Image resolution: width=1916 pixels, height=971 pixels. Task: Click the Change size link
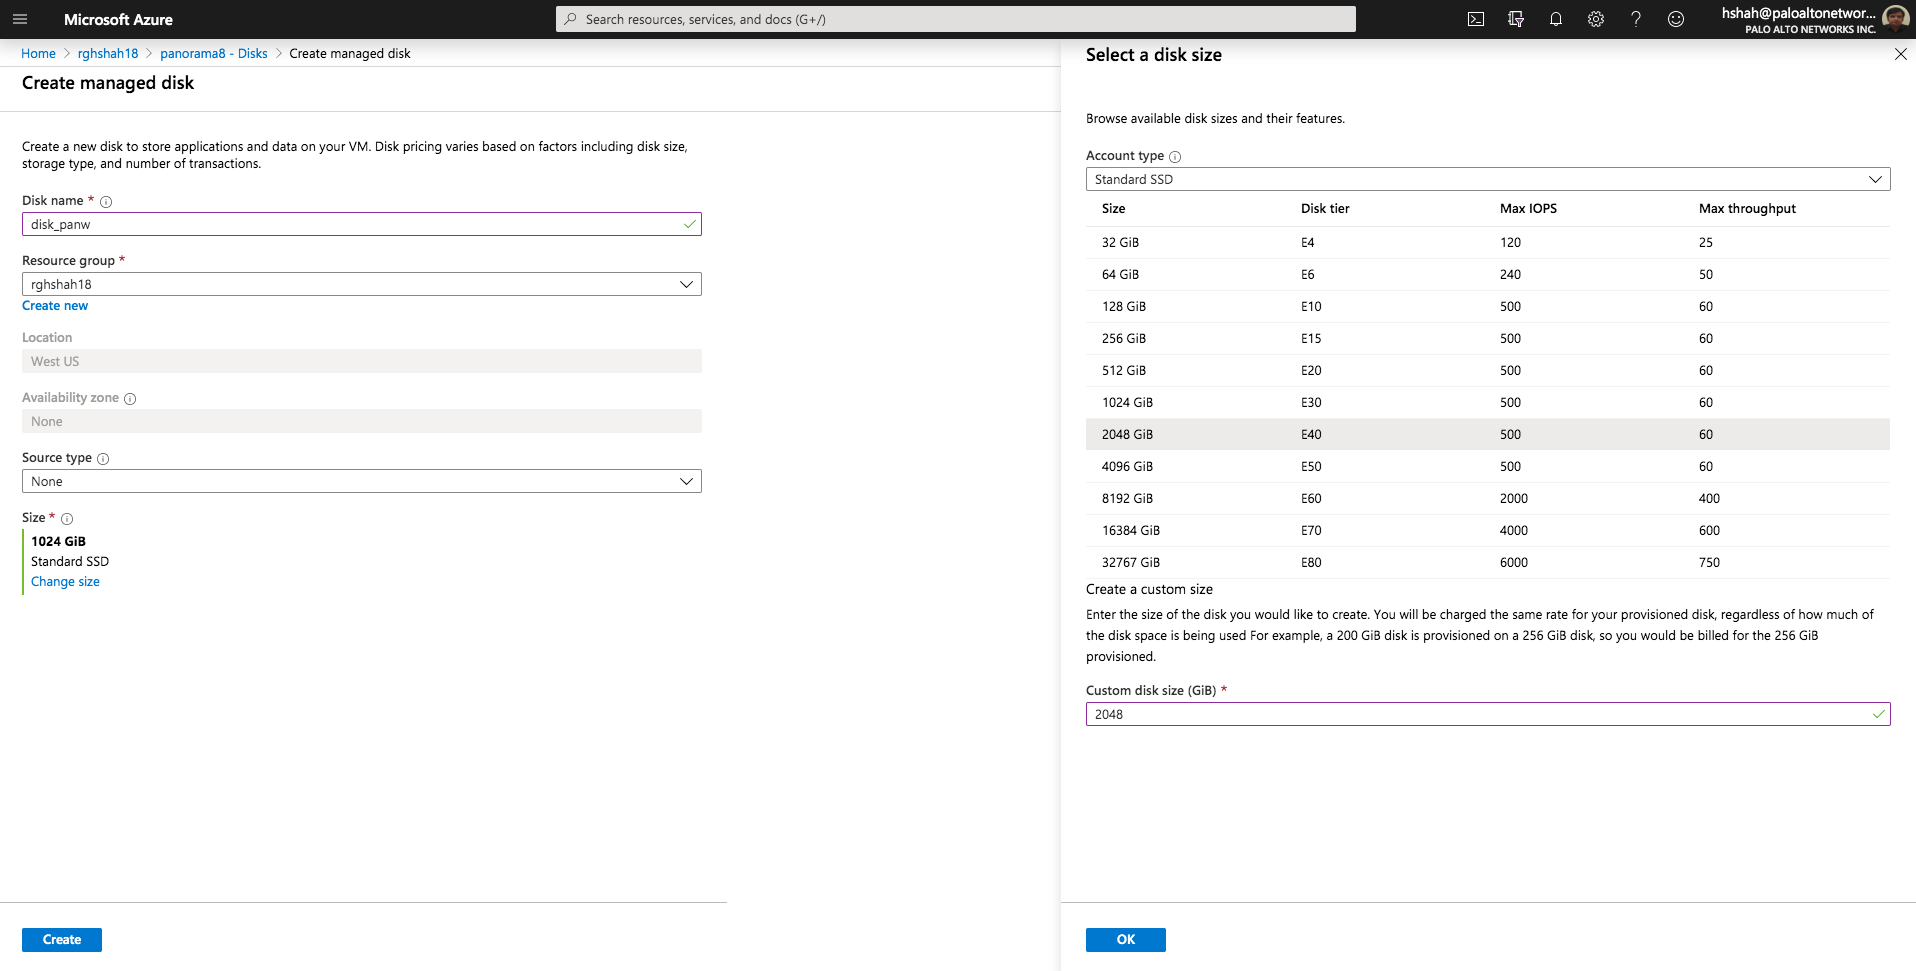click(65, 582)
